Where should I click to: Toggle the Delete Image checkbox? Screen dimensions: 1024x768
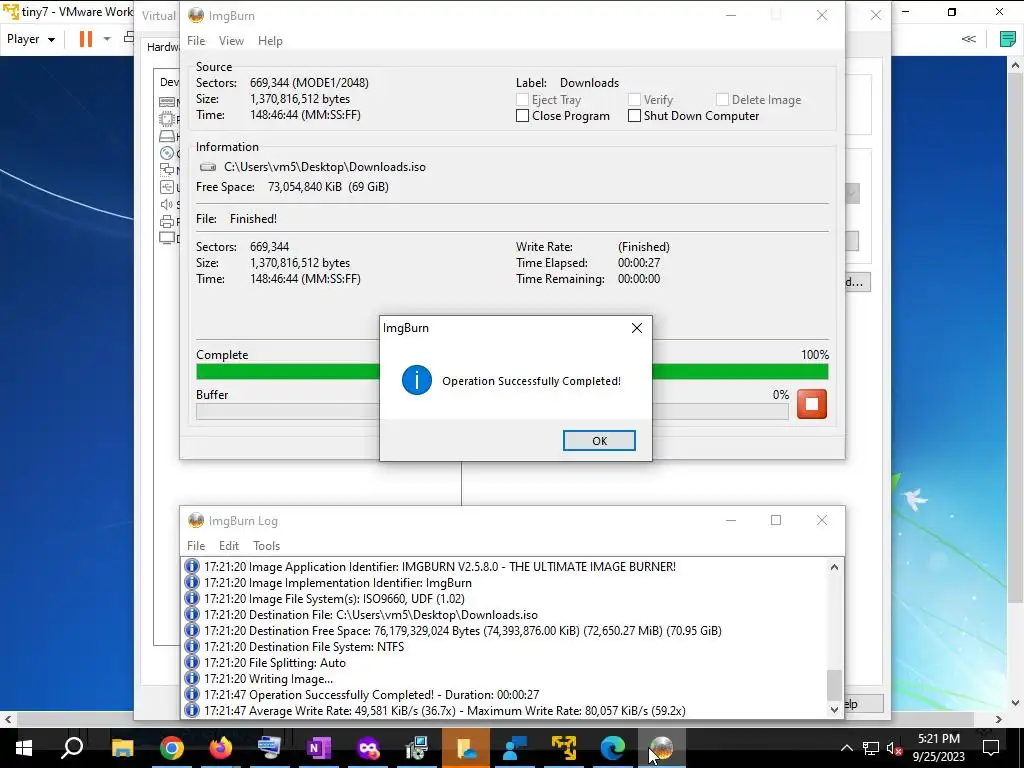click(x=722, y=100)
